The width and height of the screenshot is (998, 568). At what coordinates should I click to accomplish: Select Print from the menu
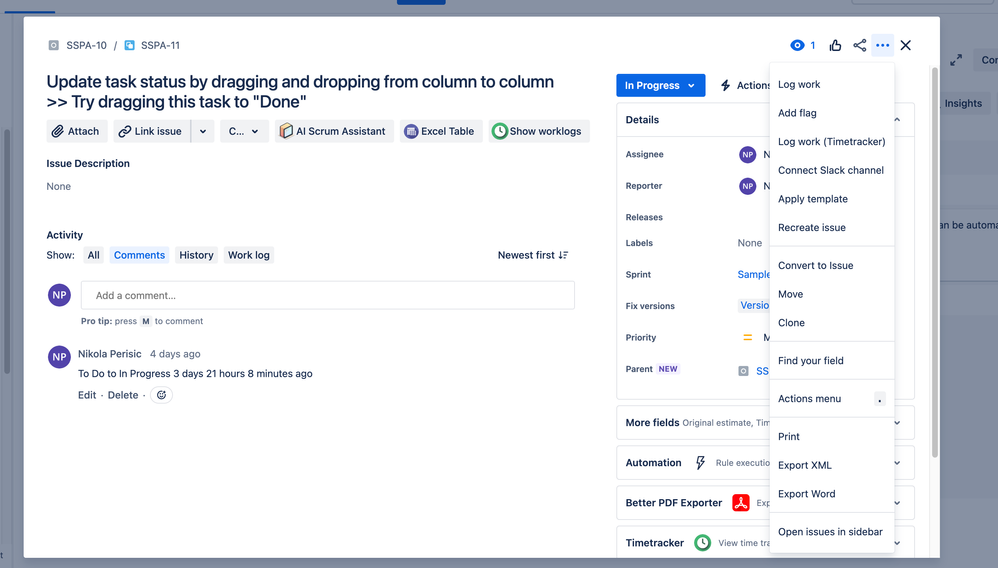click(x=832, y=436)
